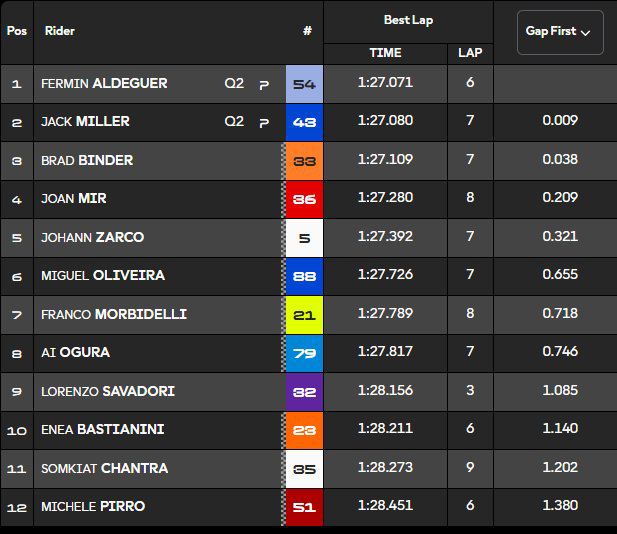The height and width of the screenshot is (534, 617).
Task: Click Joan Mir's red 36 badge
Action: (x=304, y=199)
